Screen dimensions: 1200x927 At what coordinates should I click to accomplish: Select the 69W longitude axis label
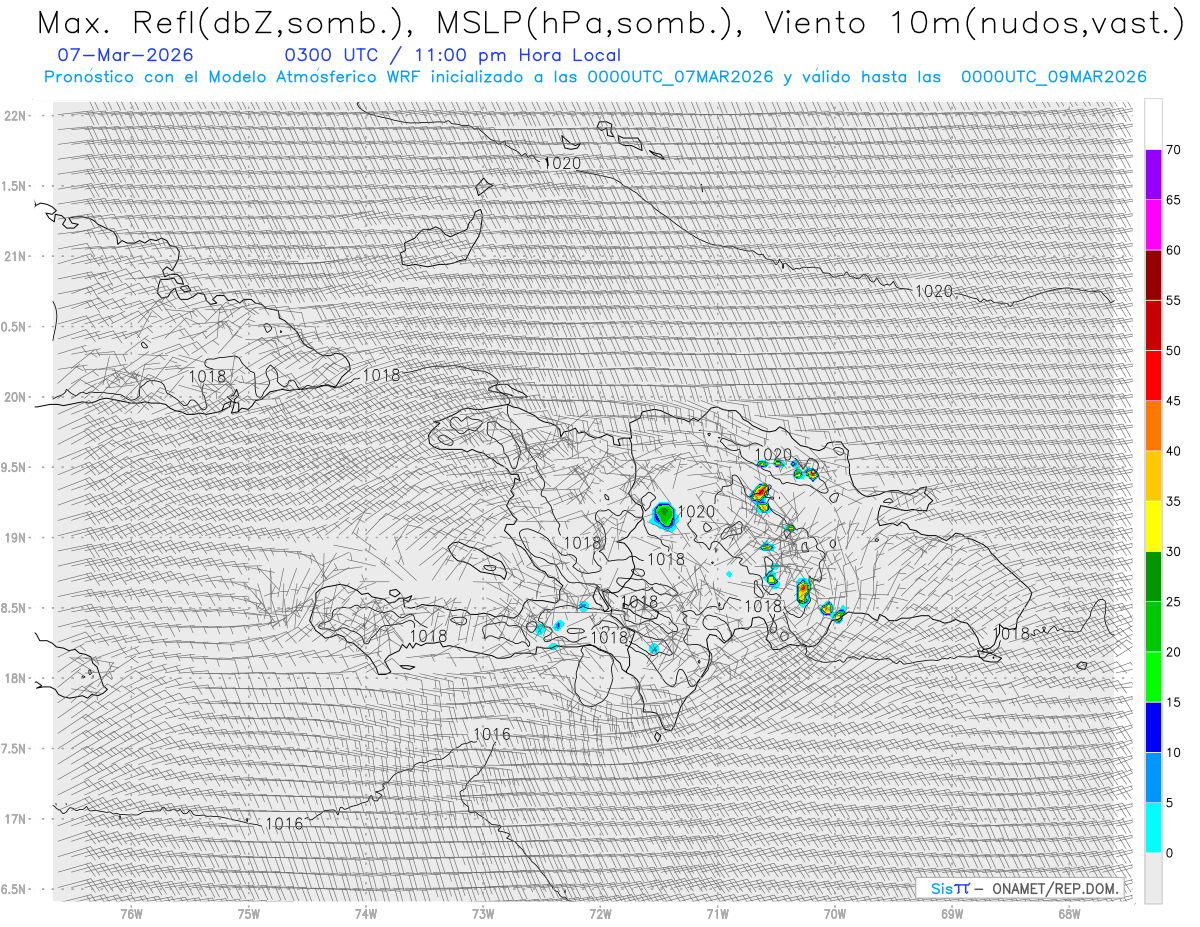952,914
